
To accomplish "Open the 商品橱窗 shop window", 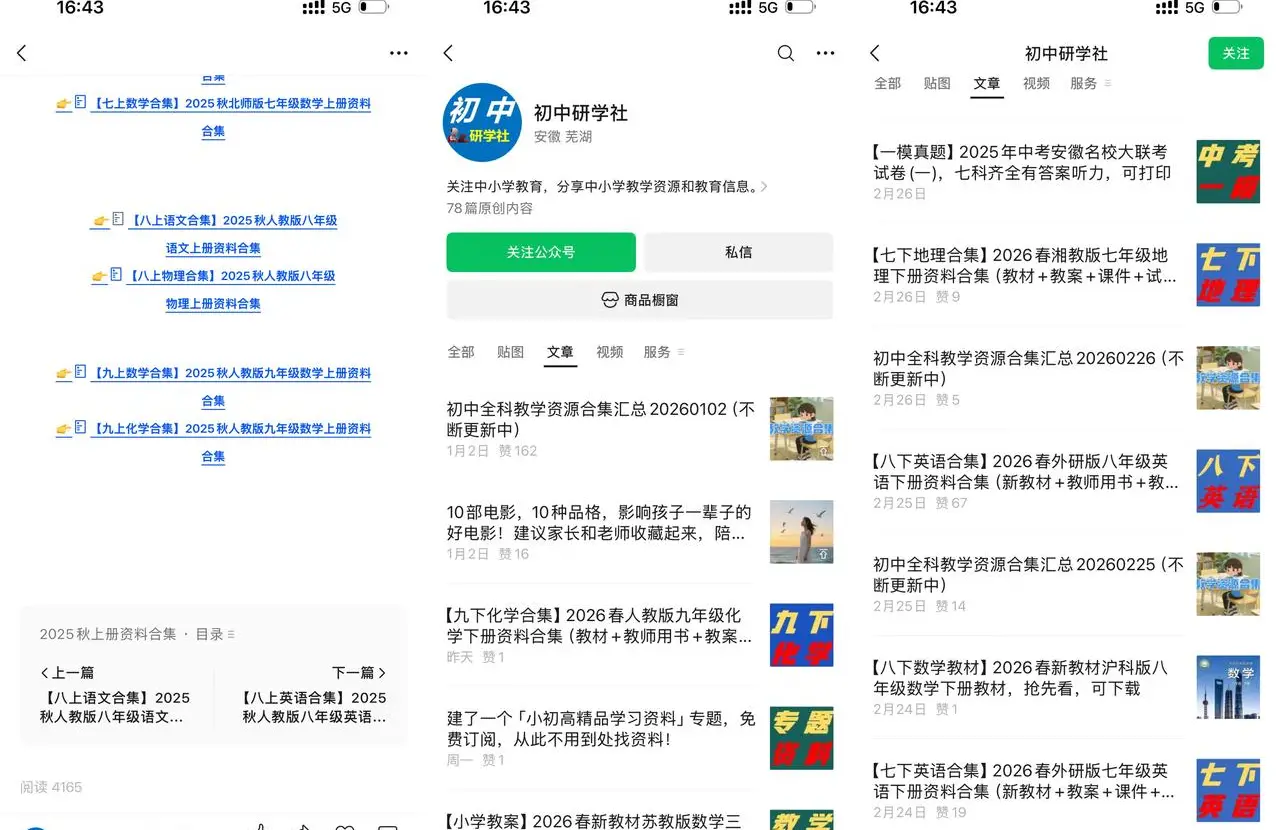I will 640,300.
